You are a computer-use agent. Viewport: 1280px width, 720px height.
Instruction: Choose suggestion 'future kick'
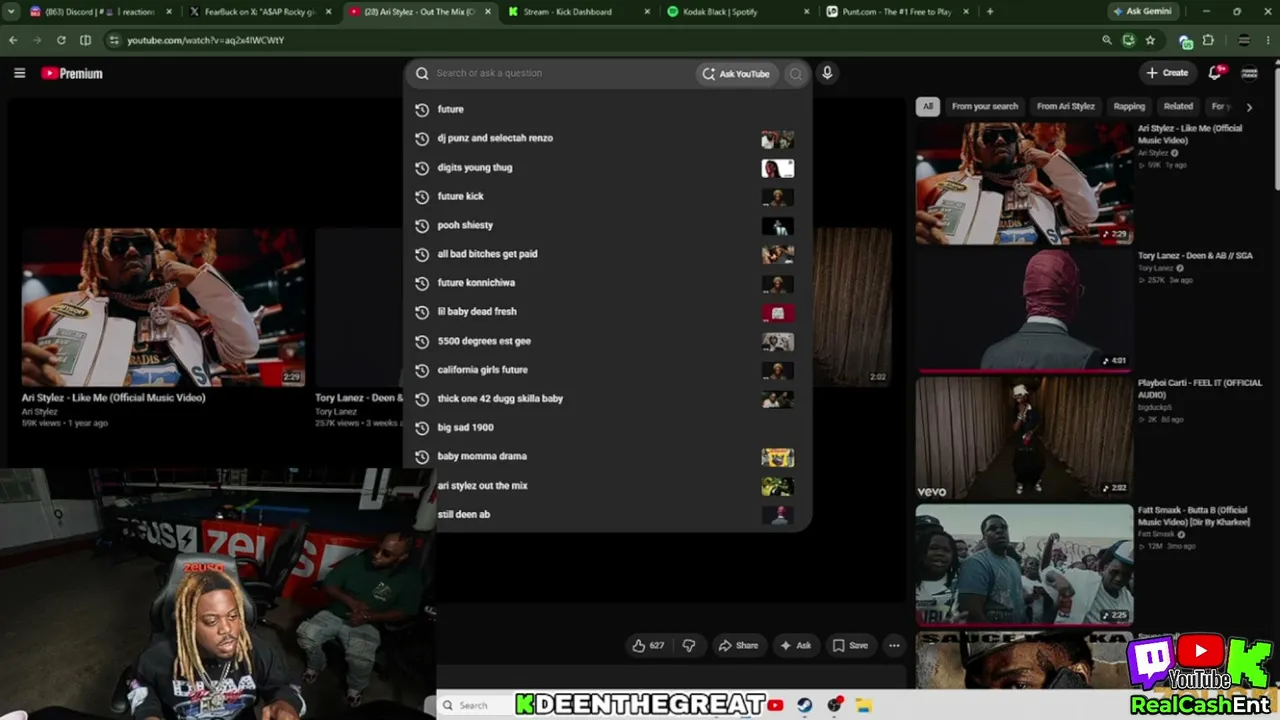tap(607, 196)
